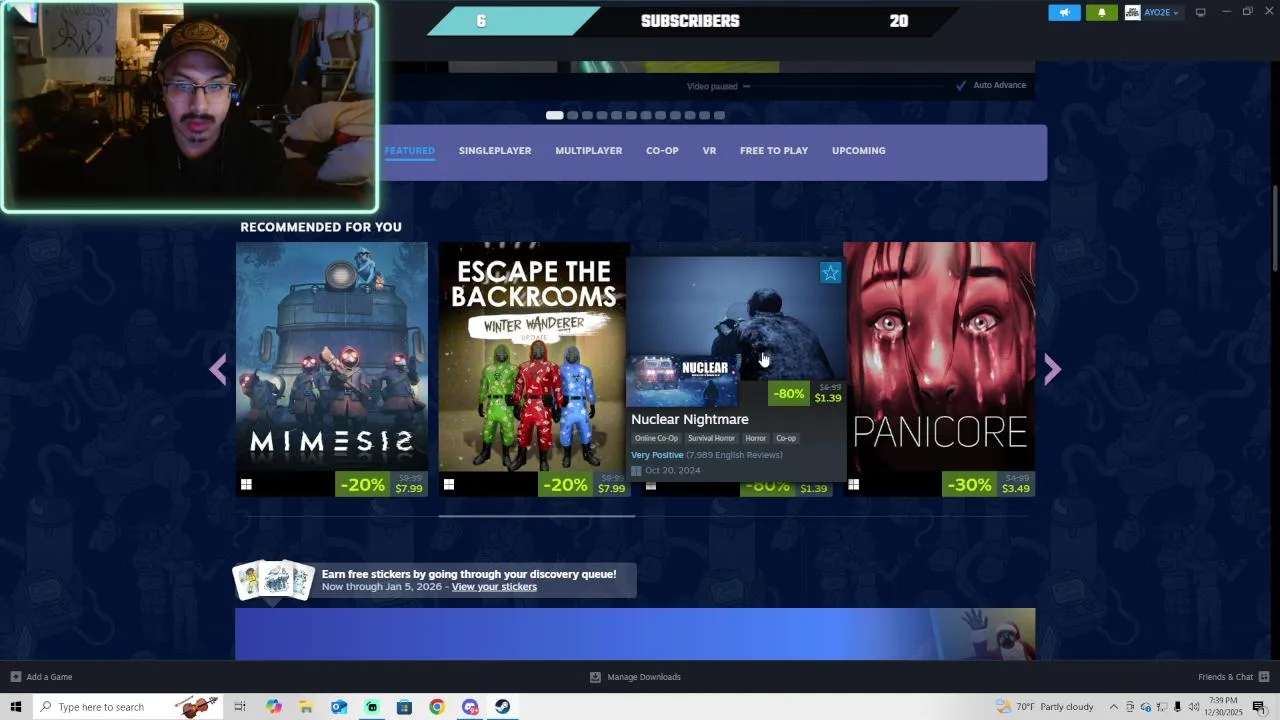Open Google Chrome from the taskbar
This screenshot has height=720, width=1280.
coord(437,707)
